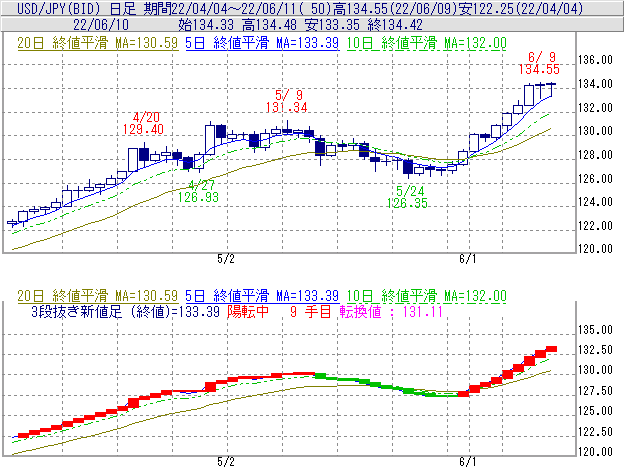Click the 122.50 axis label on lower chart

click(595, 432)
